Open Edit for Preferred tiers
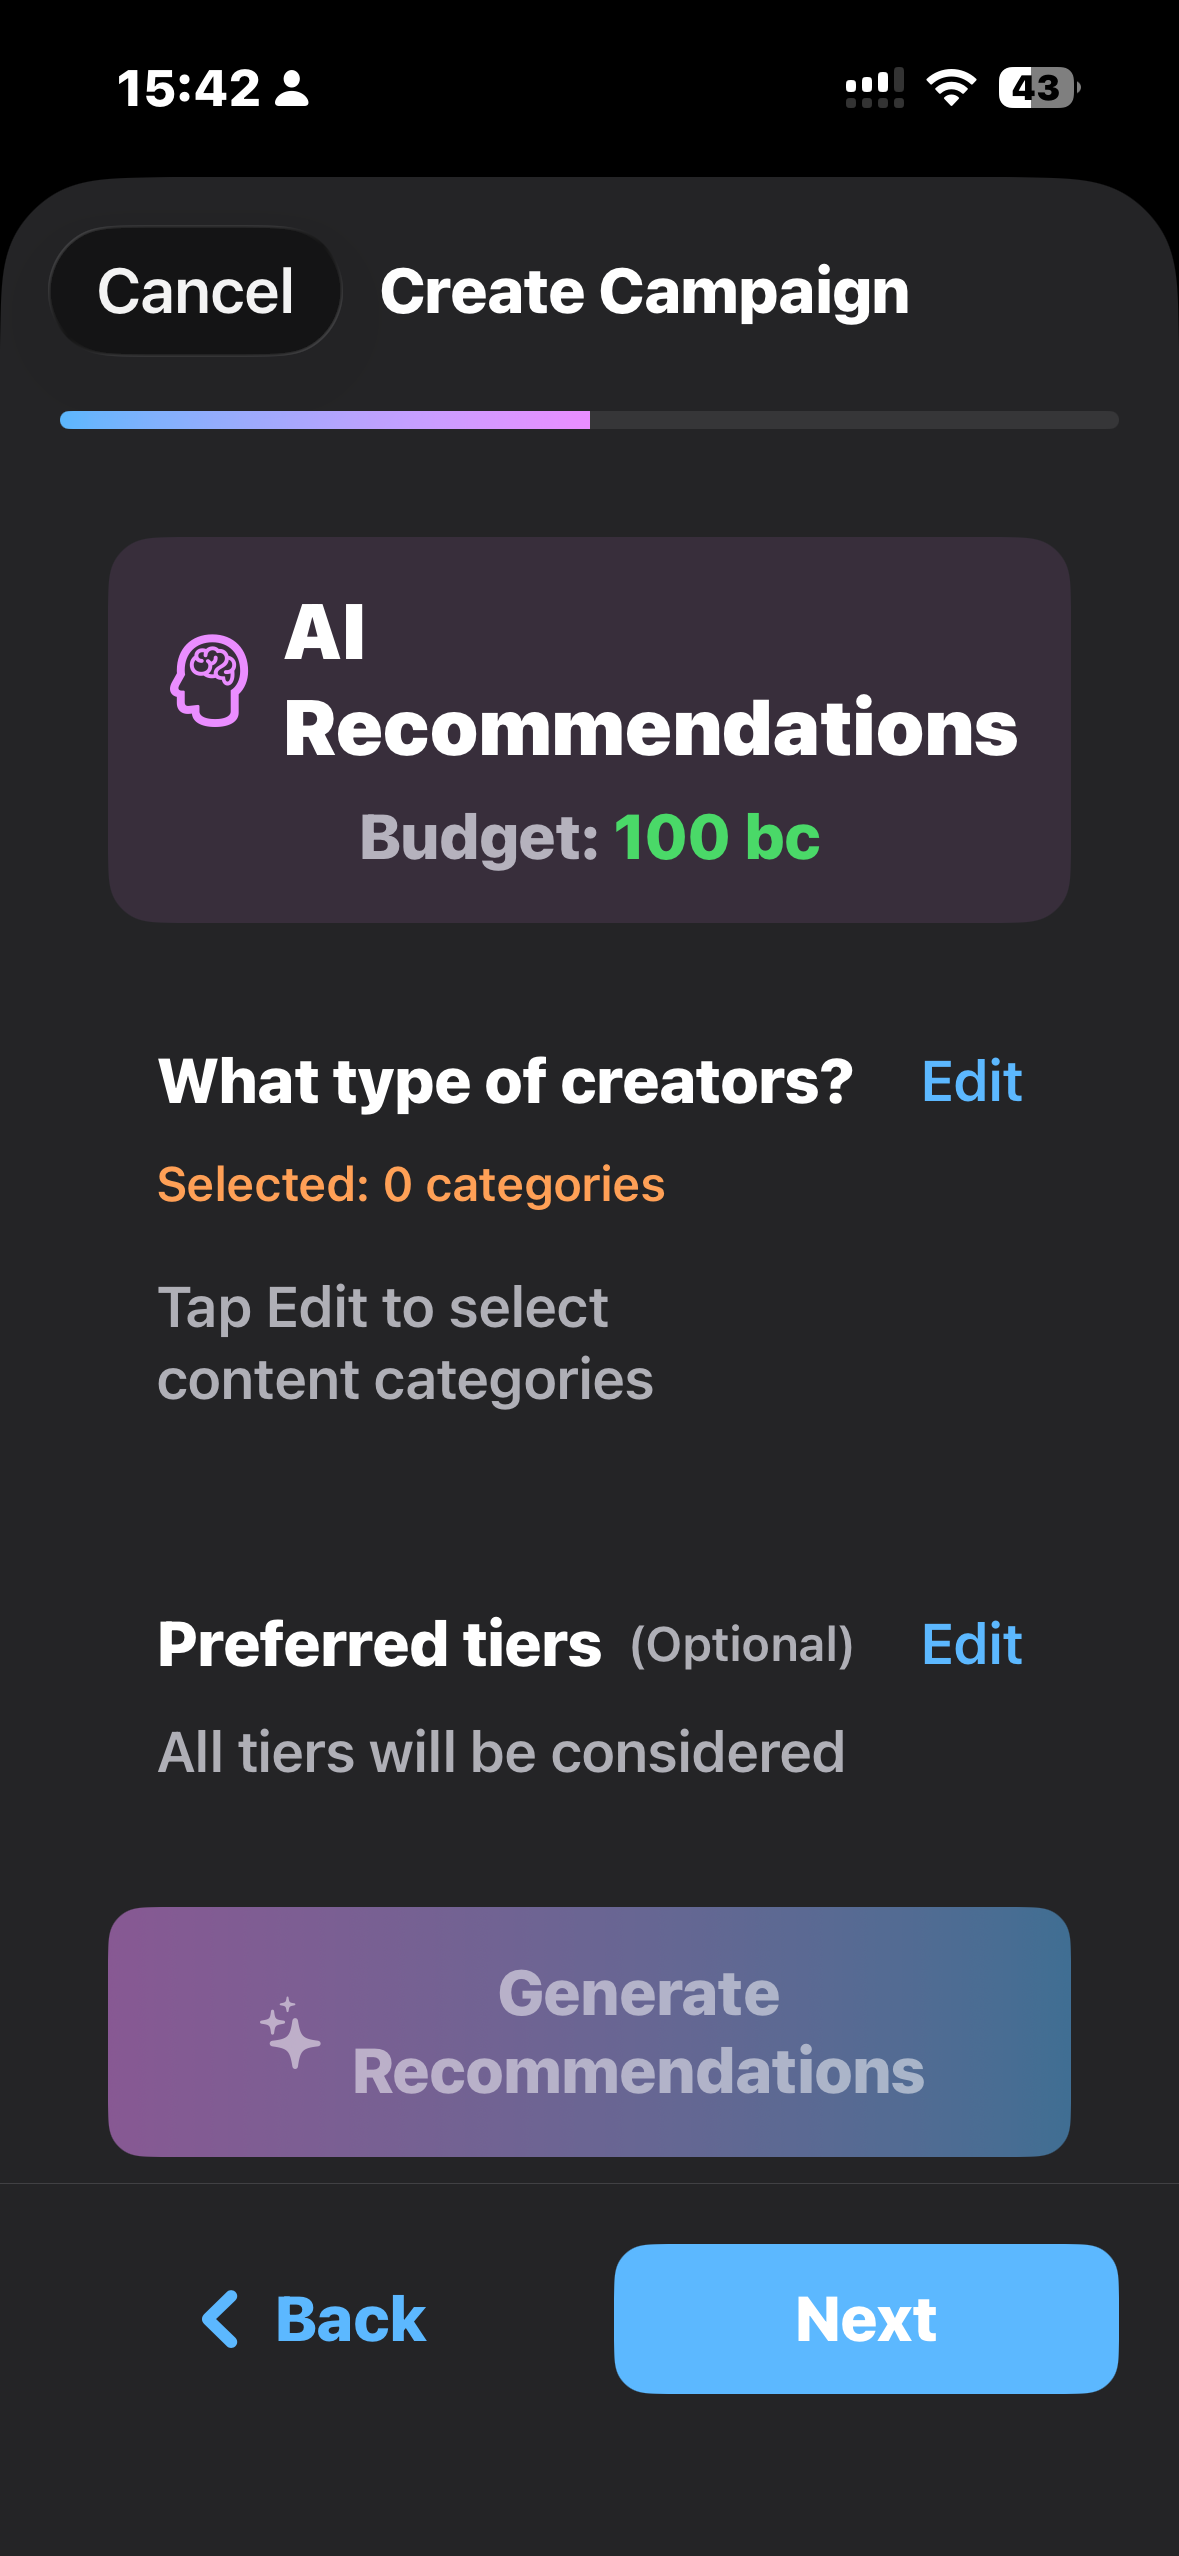The image size is (1179, 2556). pos(971,1644)
